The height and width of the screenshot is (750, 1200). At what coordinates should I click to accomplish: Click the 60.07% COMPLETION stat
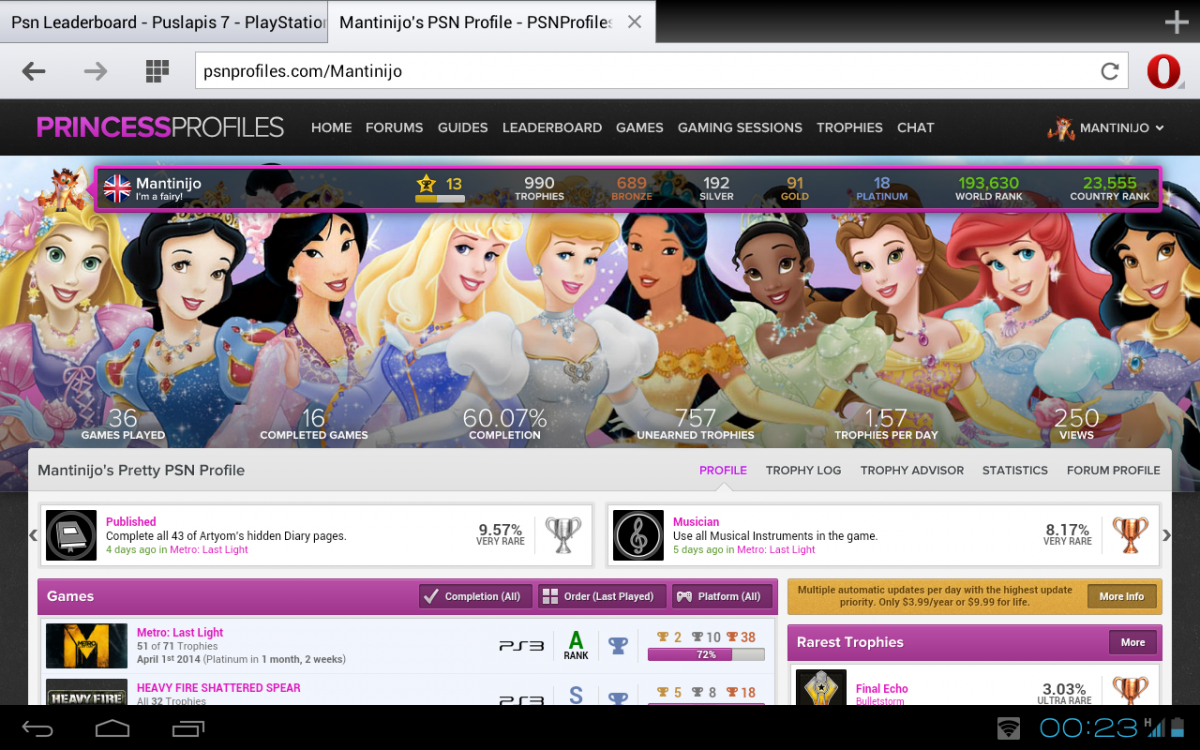click(505, 424)
